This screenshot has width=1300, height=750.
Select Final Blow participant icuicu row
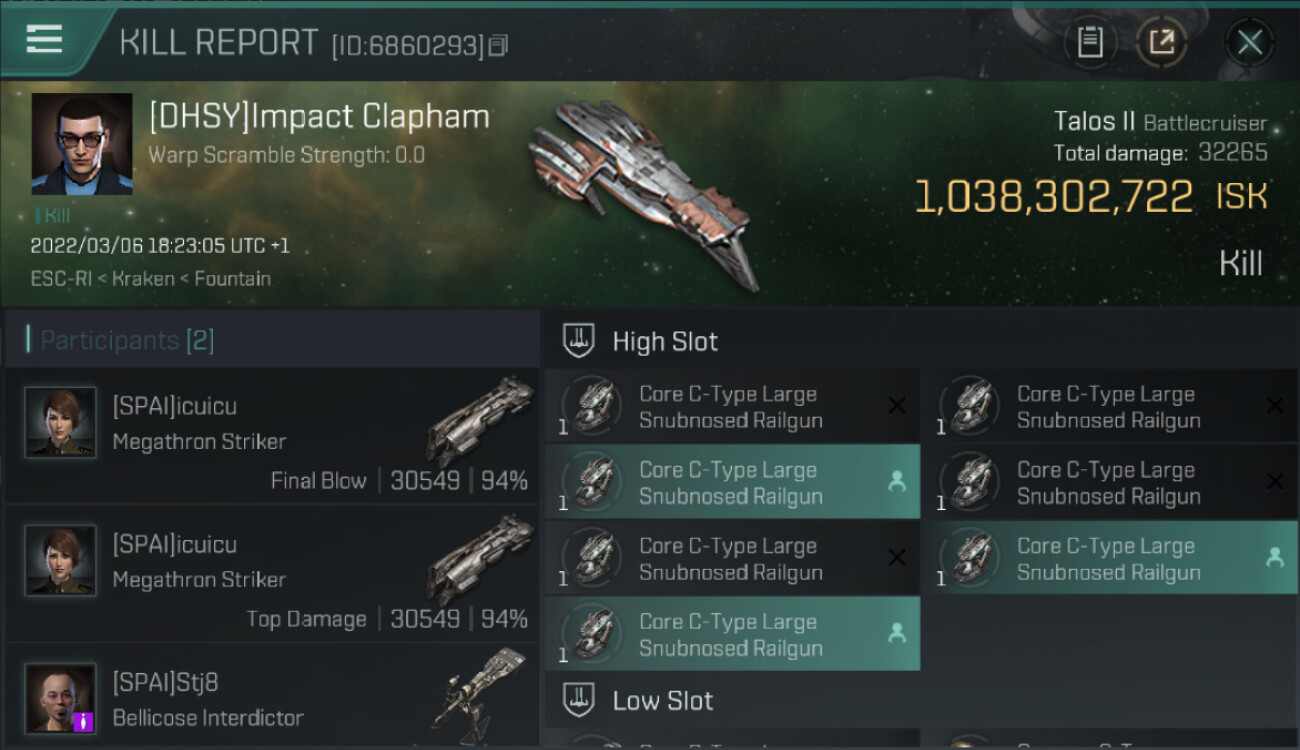point(272,436)
